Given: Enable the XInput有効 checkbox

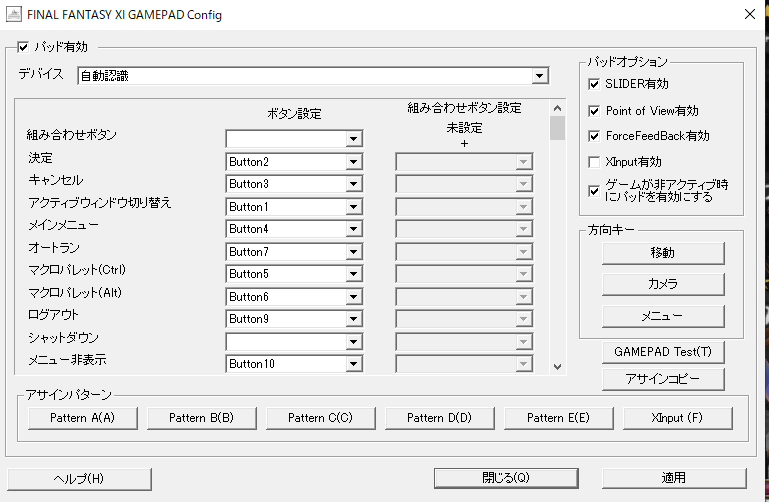Looking at the screenshot, I should point(595,161).
